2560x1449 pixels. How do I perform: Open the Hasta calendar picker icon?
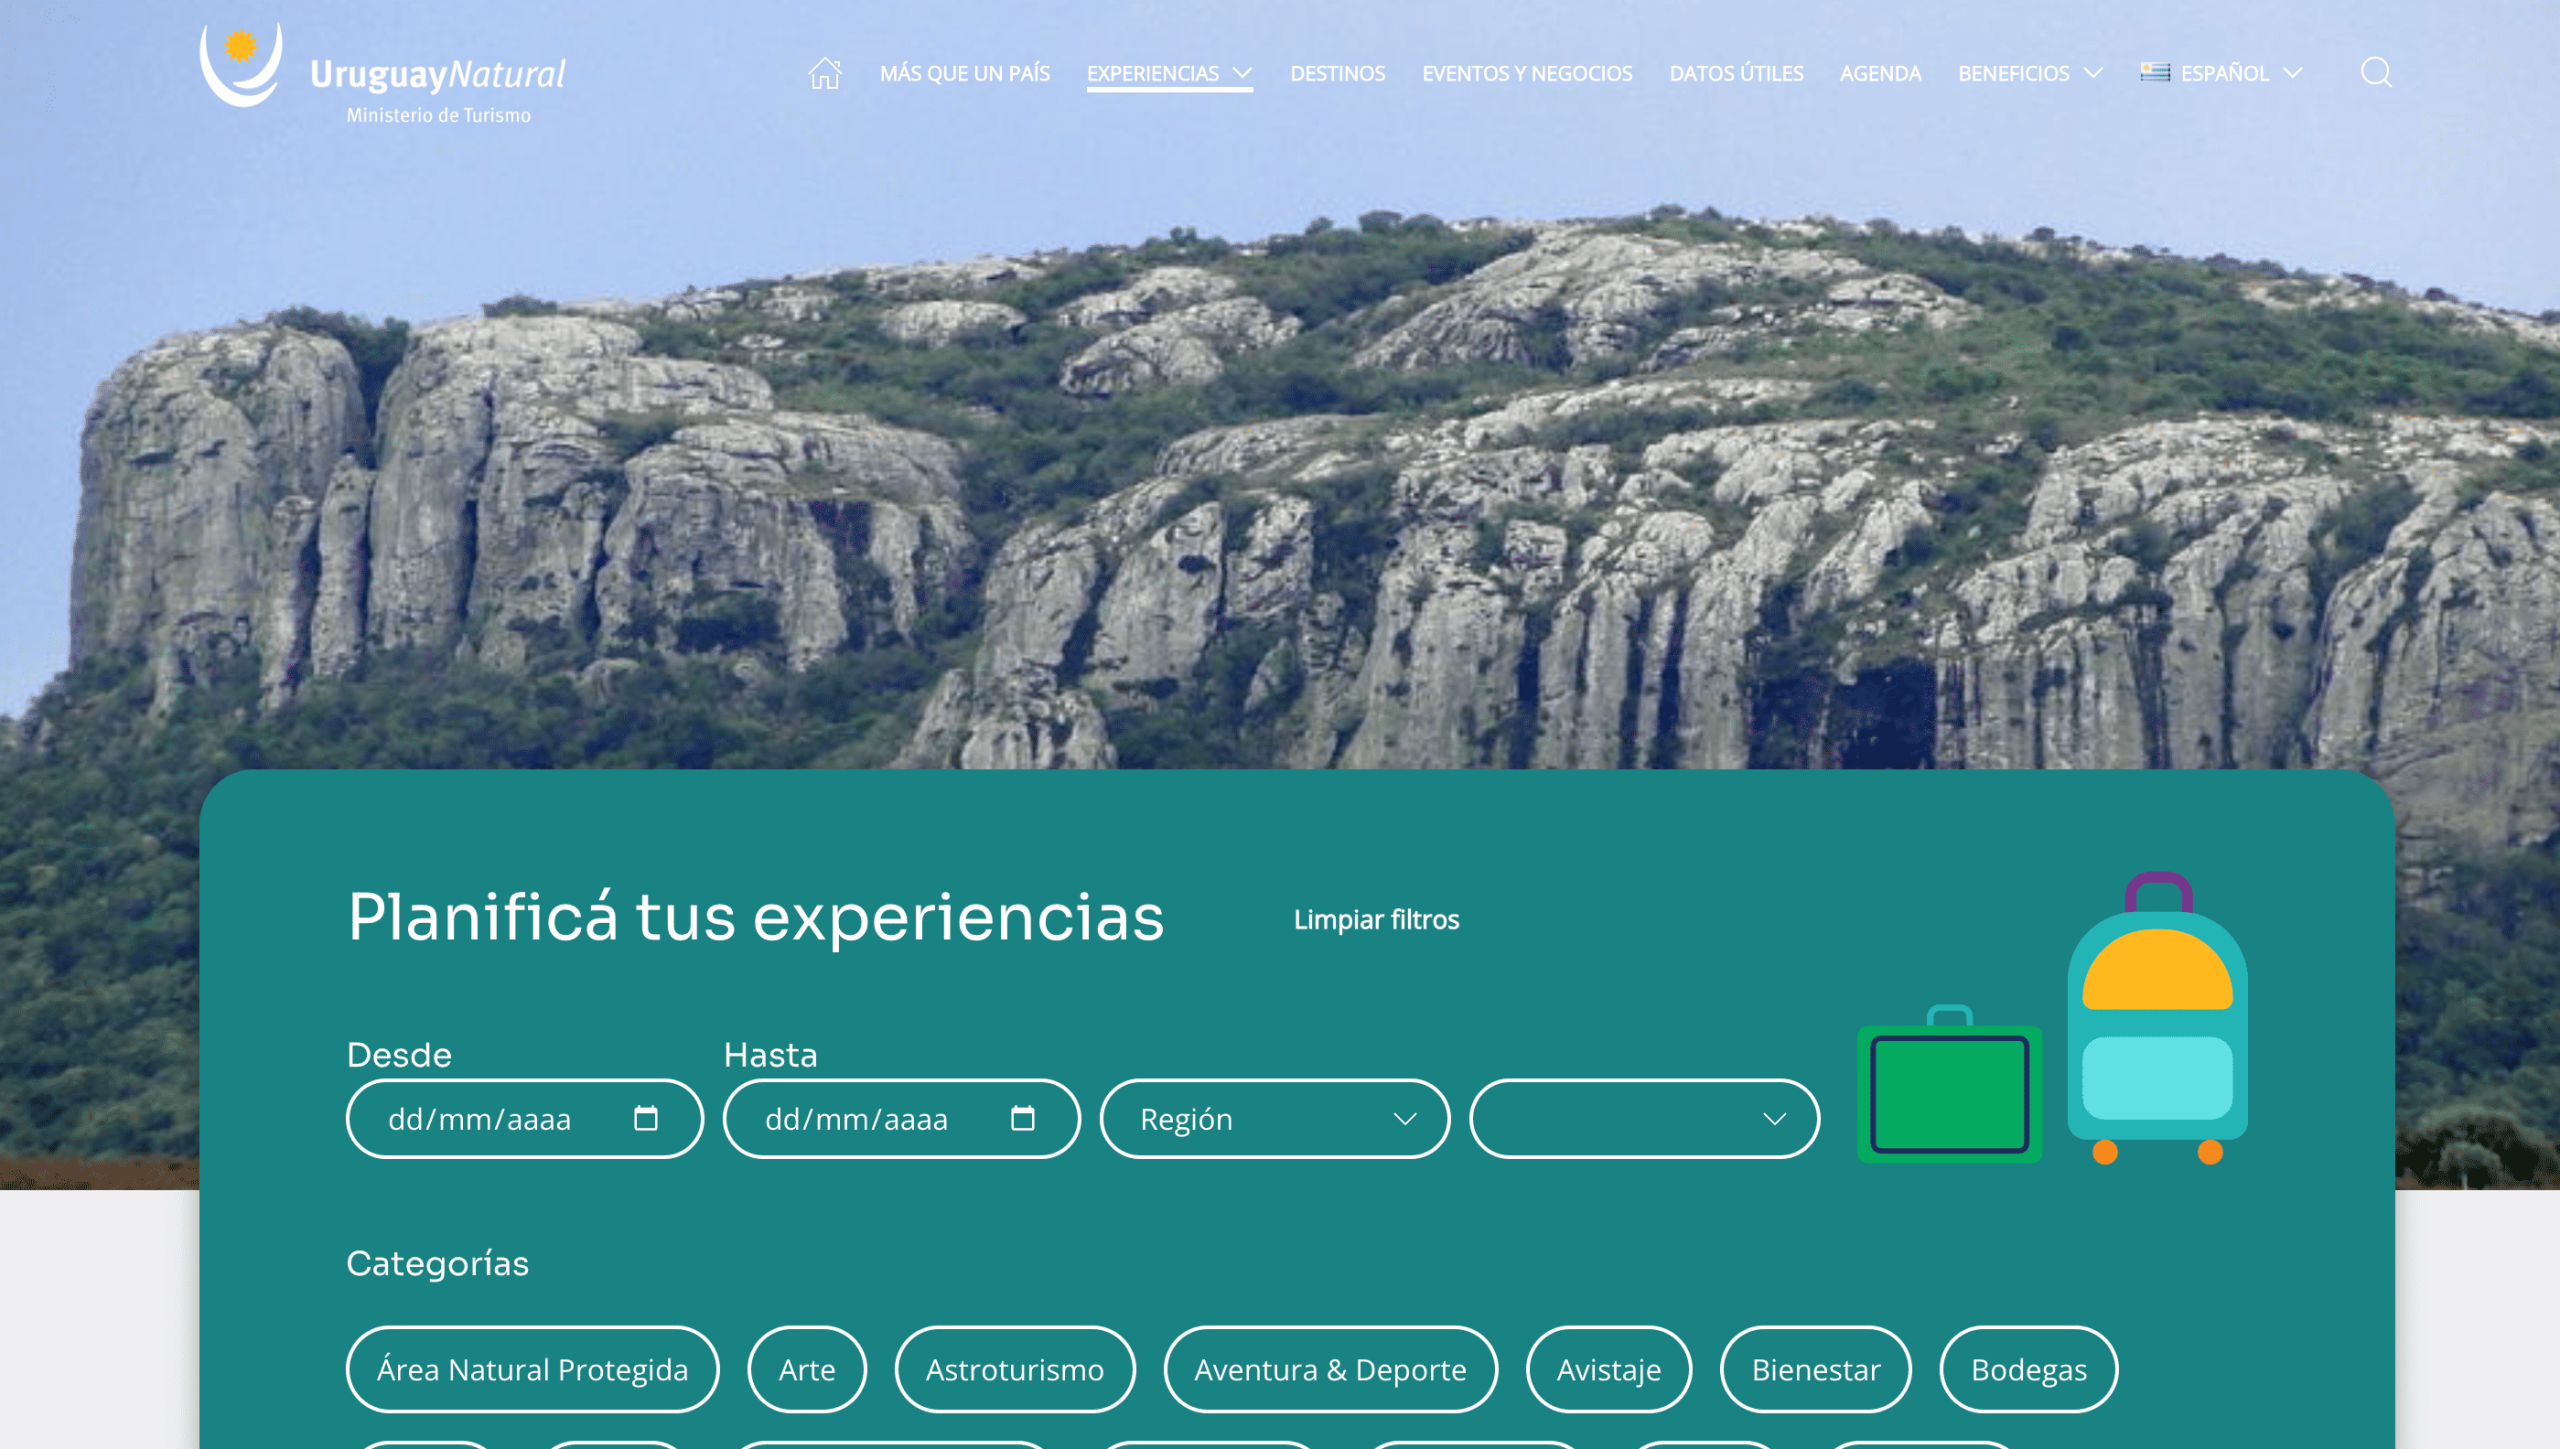click(1022, 1118)
